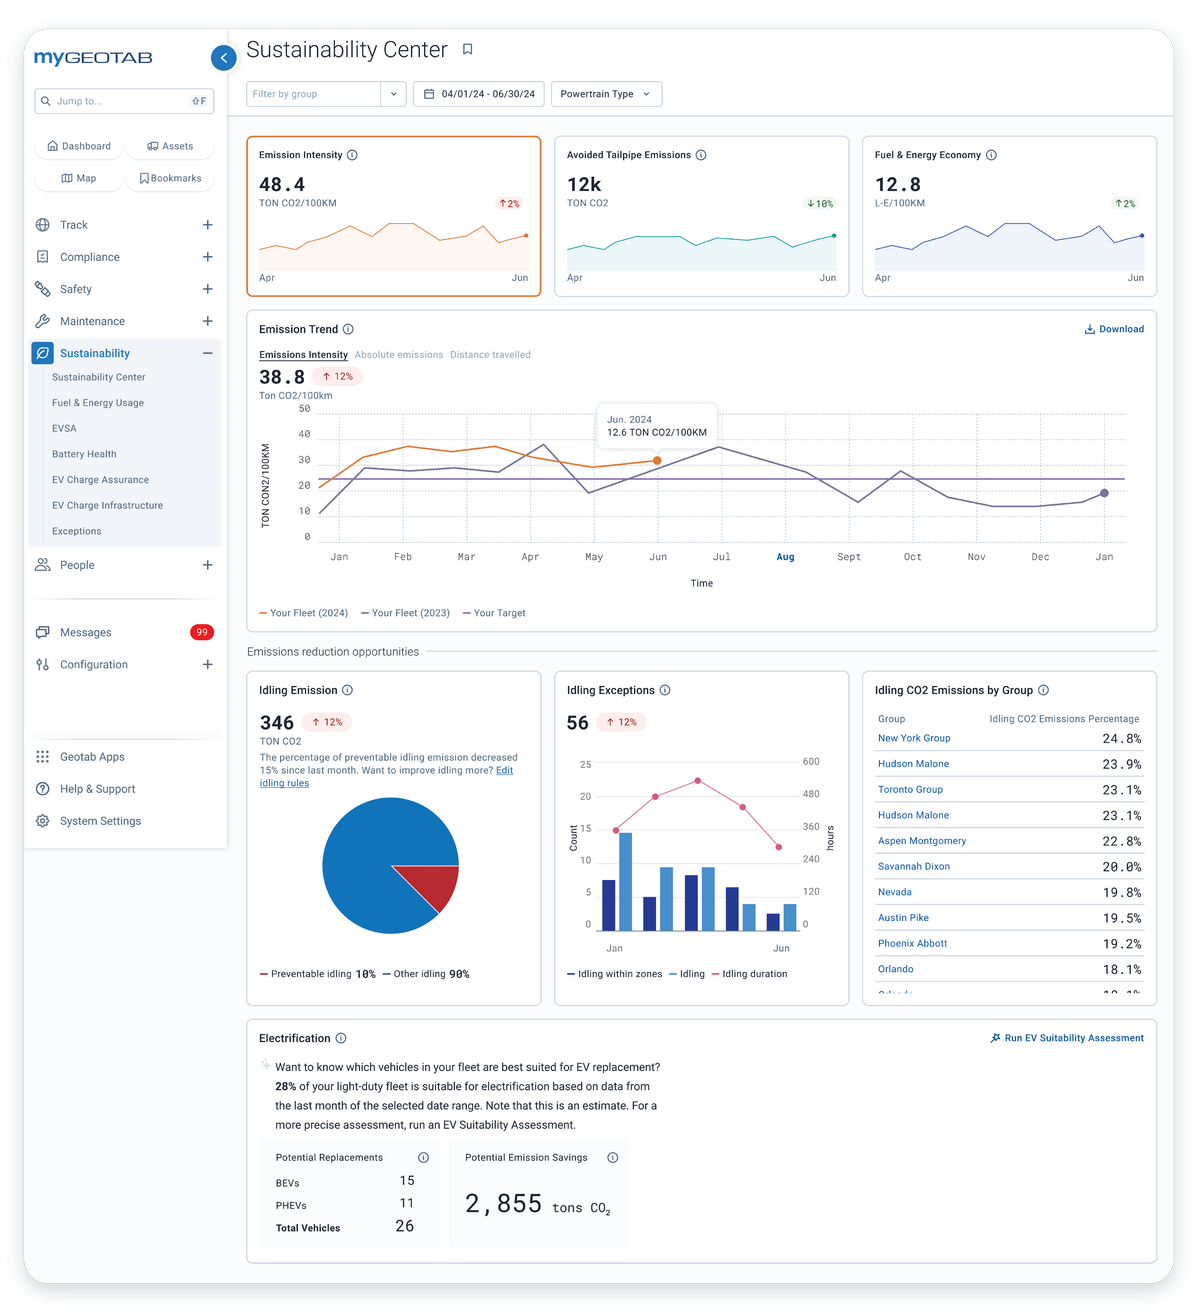This screenshot has width=1200, height=1316.
Task: Switch to the Absolute emissions tab
Action: pyautogui.click(x=399, y=355)
